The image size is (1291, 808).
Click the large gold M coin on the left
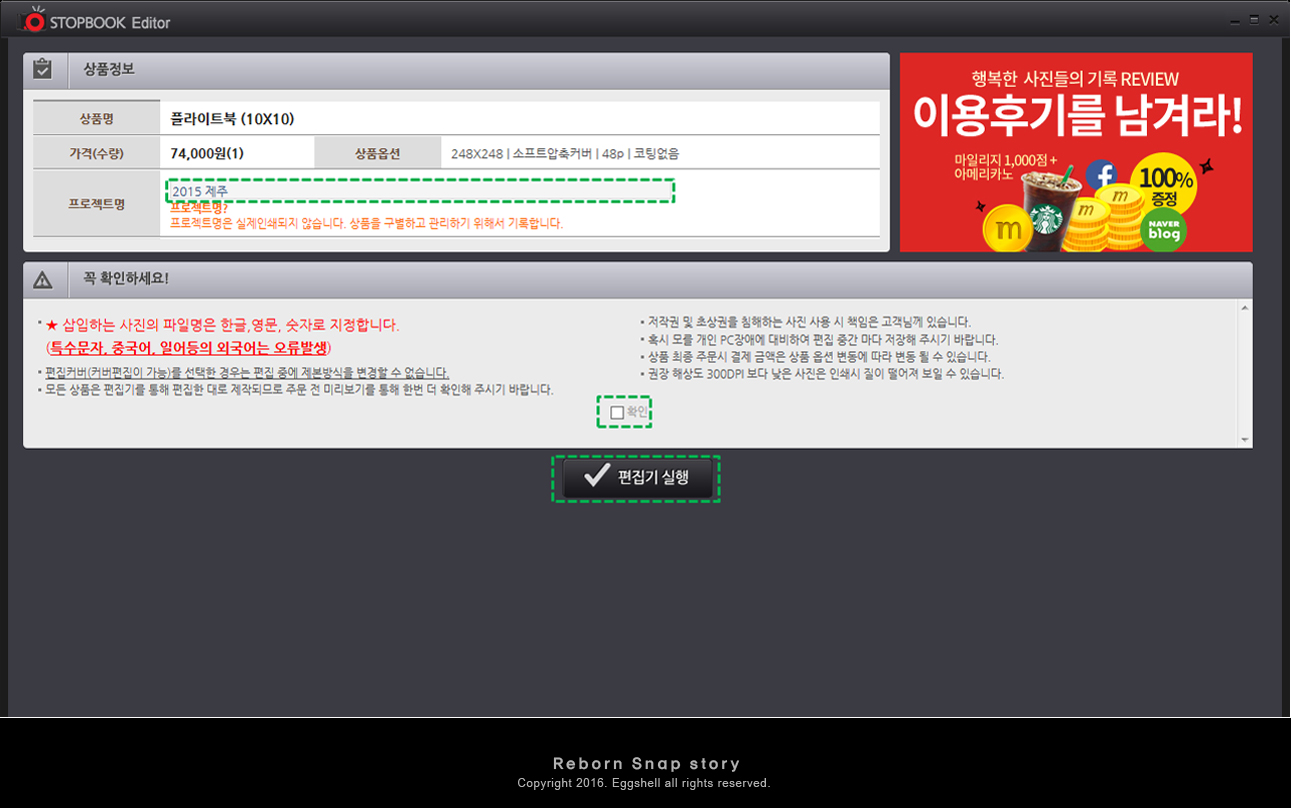[1009, 228]
